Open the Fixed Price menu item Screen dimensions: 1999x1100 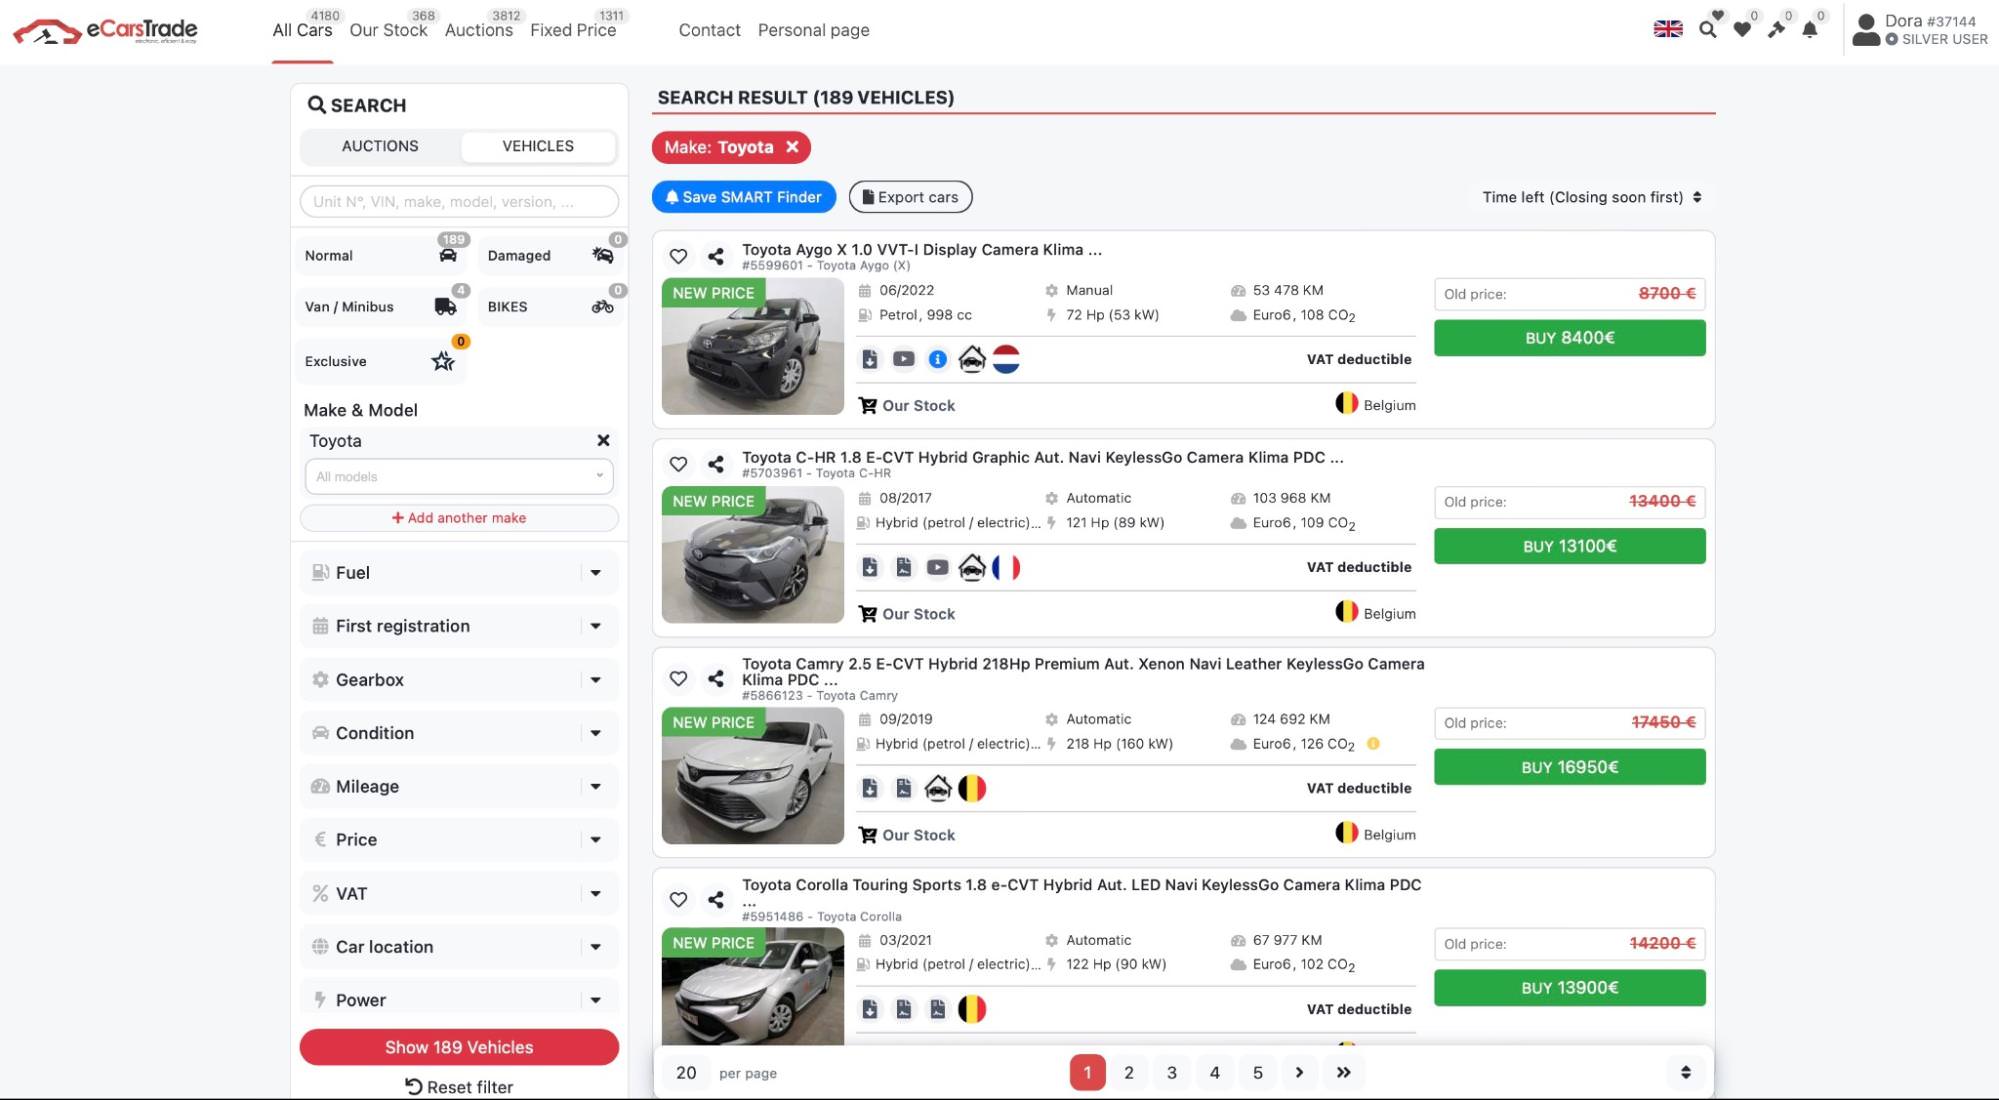pos(573,30)
